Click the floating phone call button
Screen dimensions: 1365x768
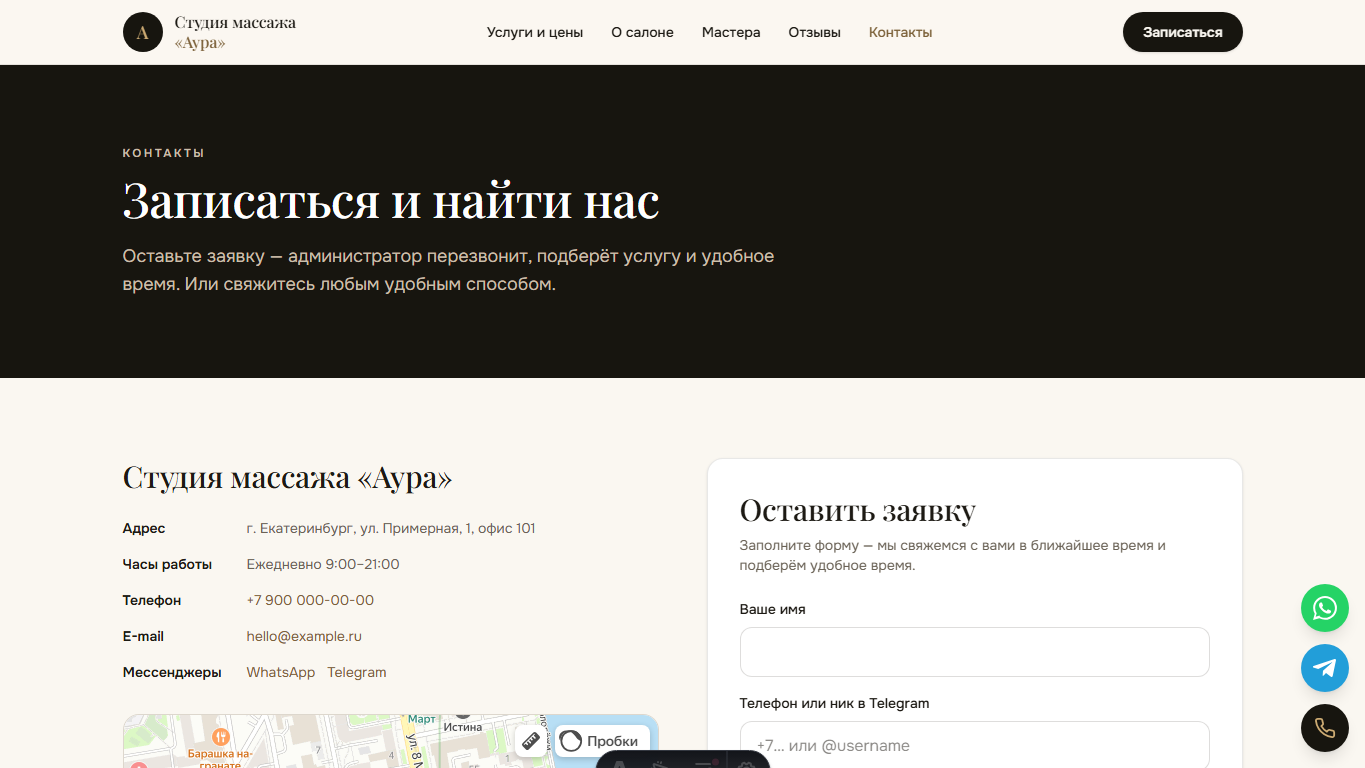[1325, 728]
